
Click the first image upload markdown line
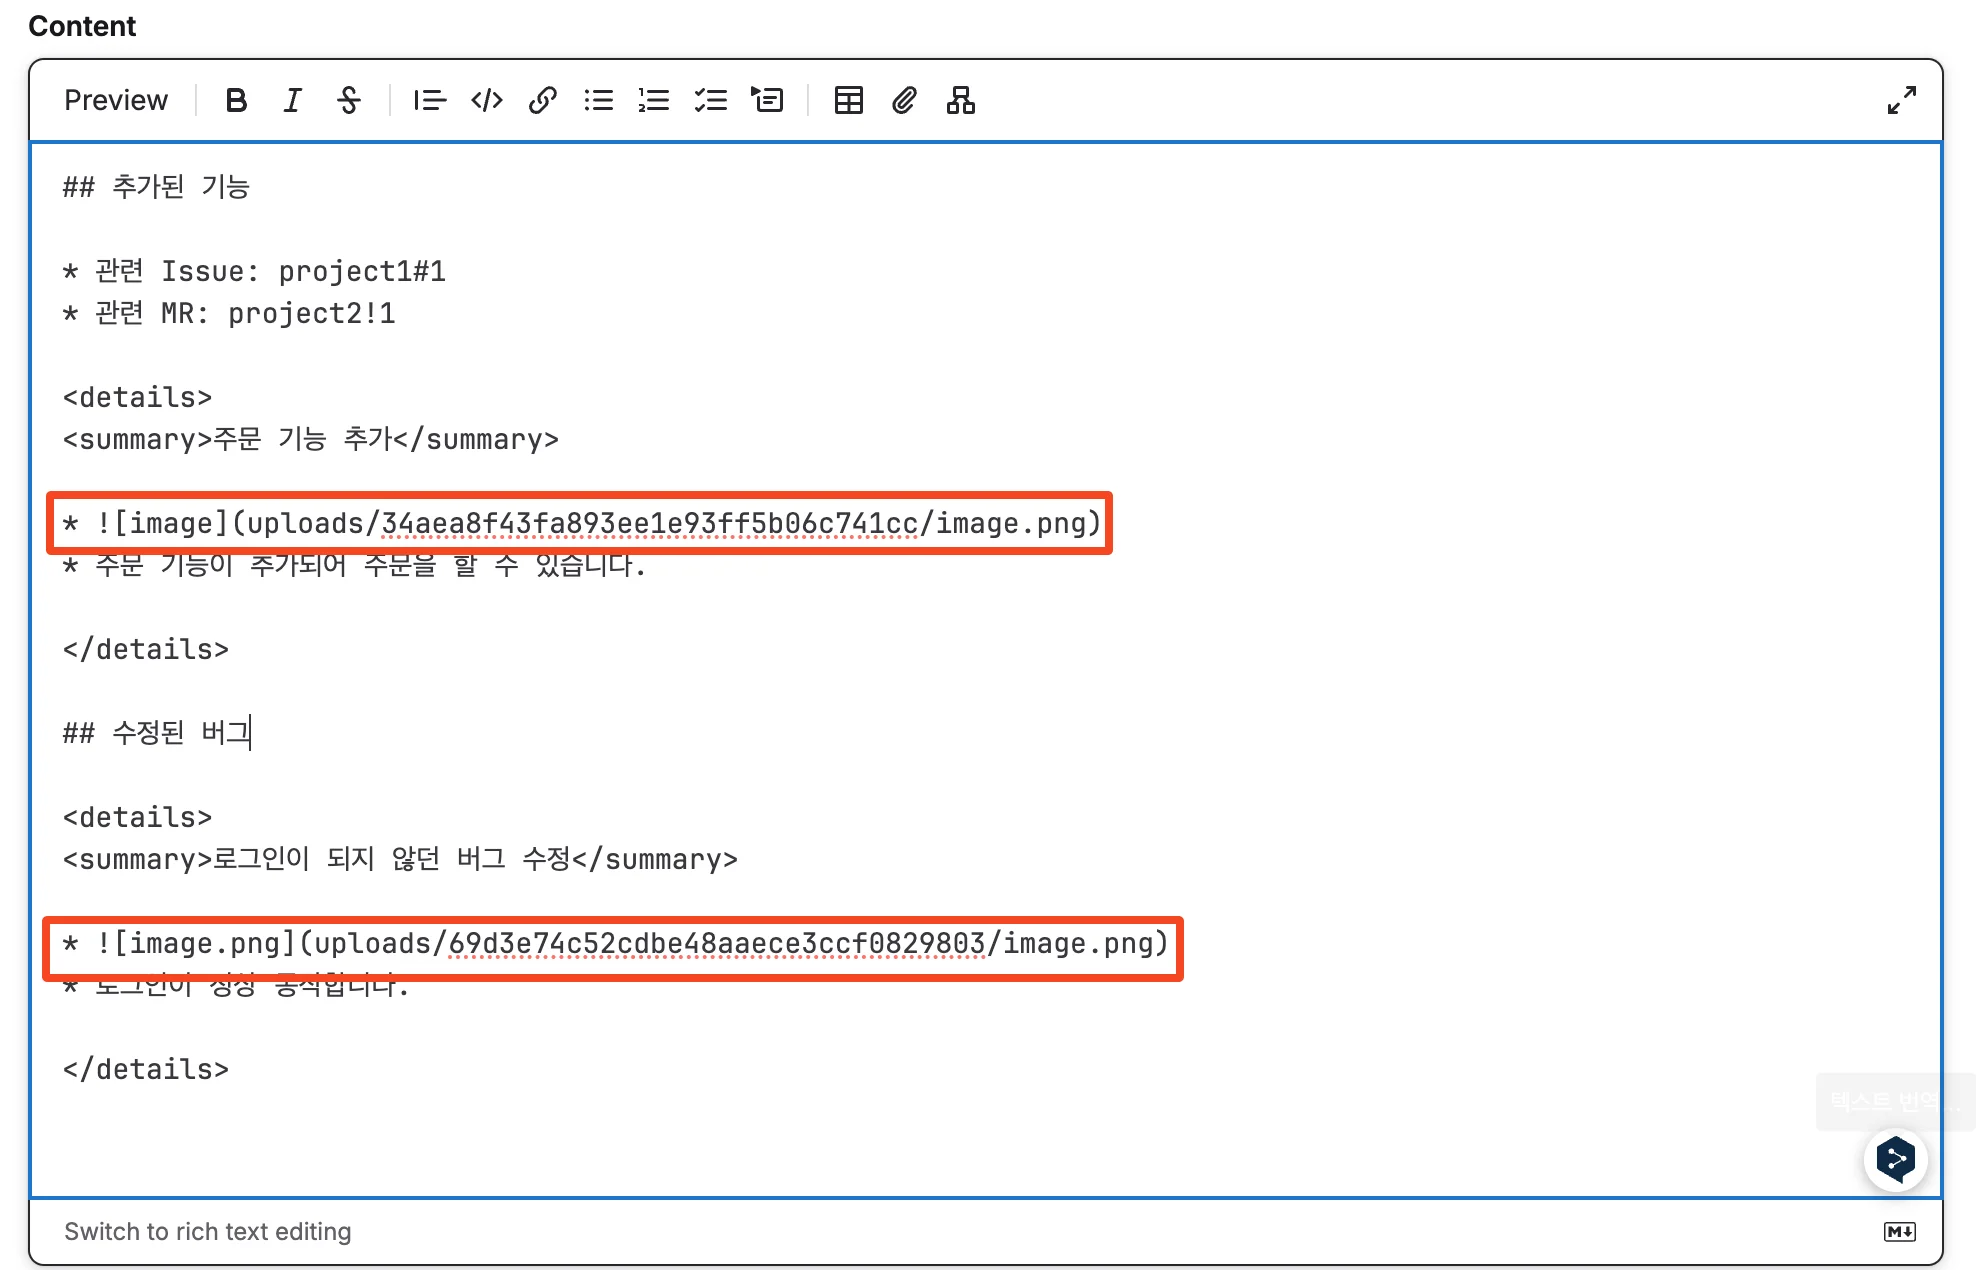(580, 523)
